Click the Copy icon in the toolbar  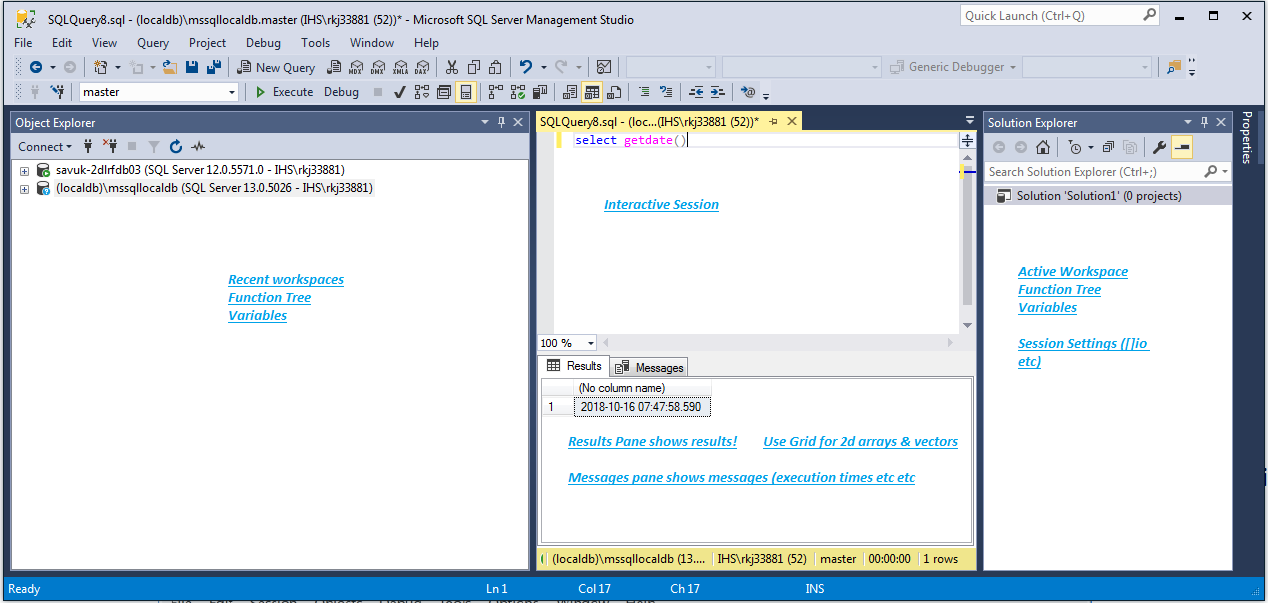[x=473, y=67]
